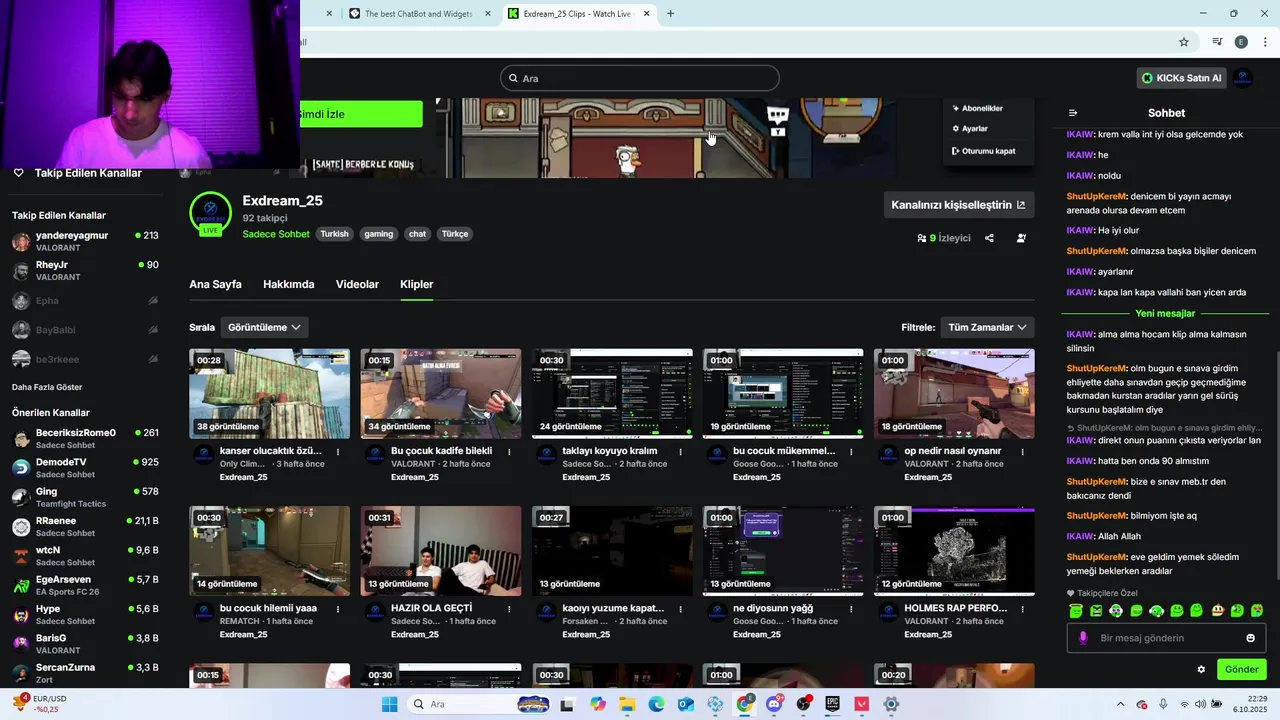Click the purple microphone icon in chat box
This screenshot has height=720, width=1280.
click(x=1083, y=638)
